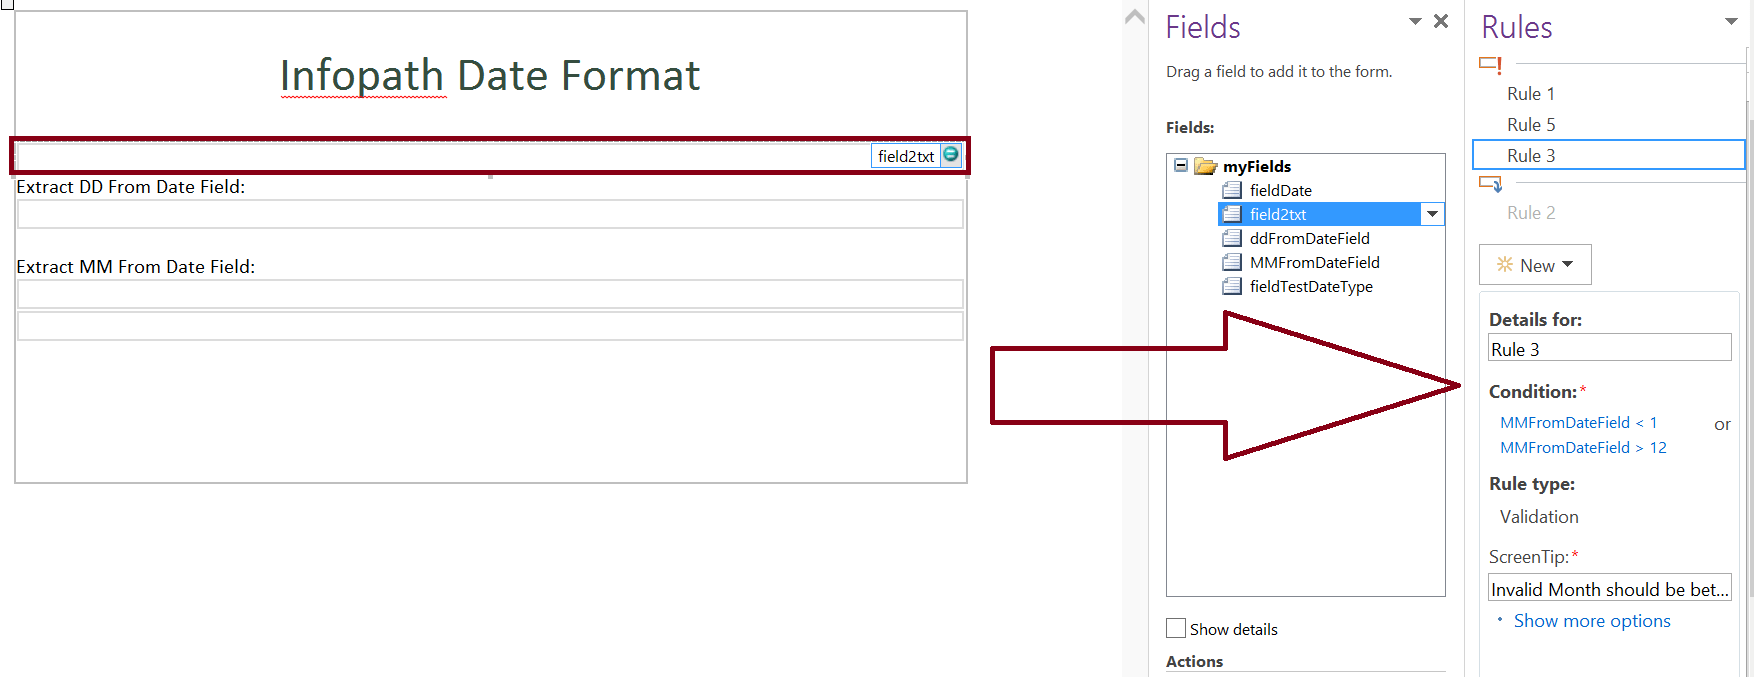The width and height of the screenshot is (1754, 677).
Task: Open the field2txt dropdown arrow
Action: click(x=1433, y=213)
